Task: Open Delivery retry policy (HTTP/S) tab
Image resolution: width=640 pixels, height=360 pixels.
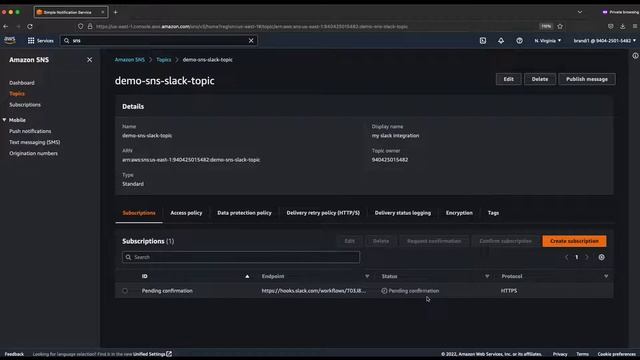Action: point(323,213)
